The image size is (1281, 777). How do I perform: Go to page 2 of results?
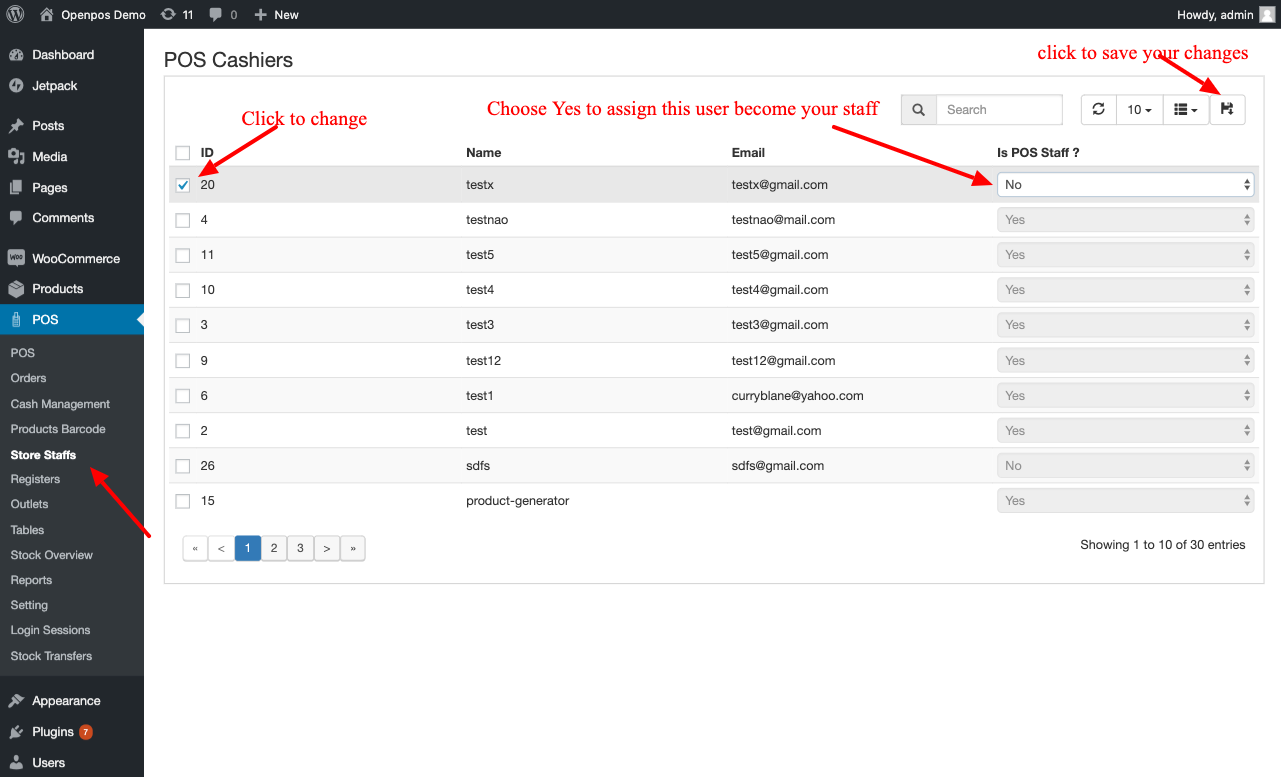[273, 548]
